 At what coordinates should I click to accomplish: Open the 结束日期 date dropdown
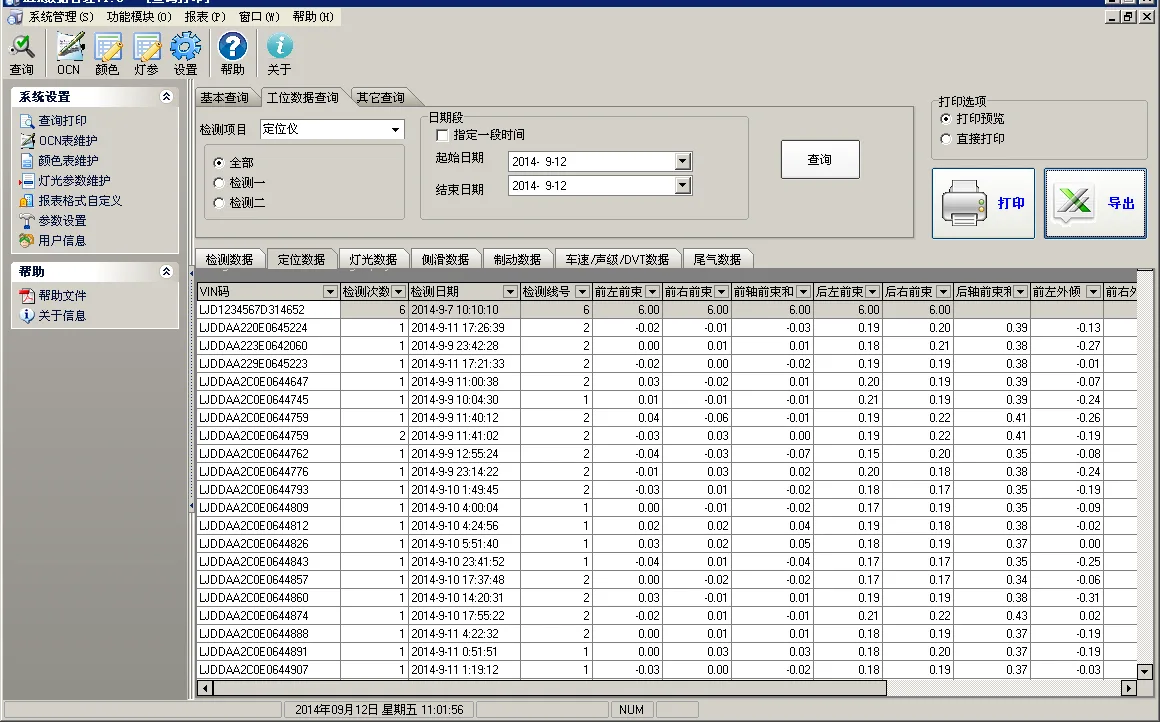(x=683, y=186)
